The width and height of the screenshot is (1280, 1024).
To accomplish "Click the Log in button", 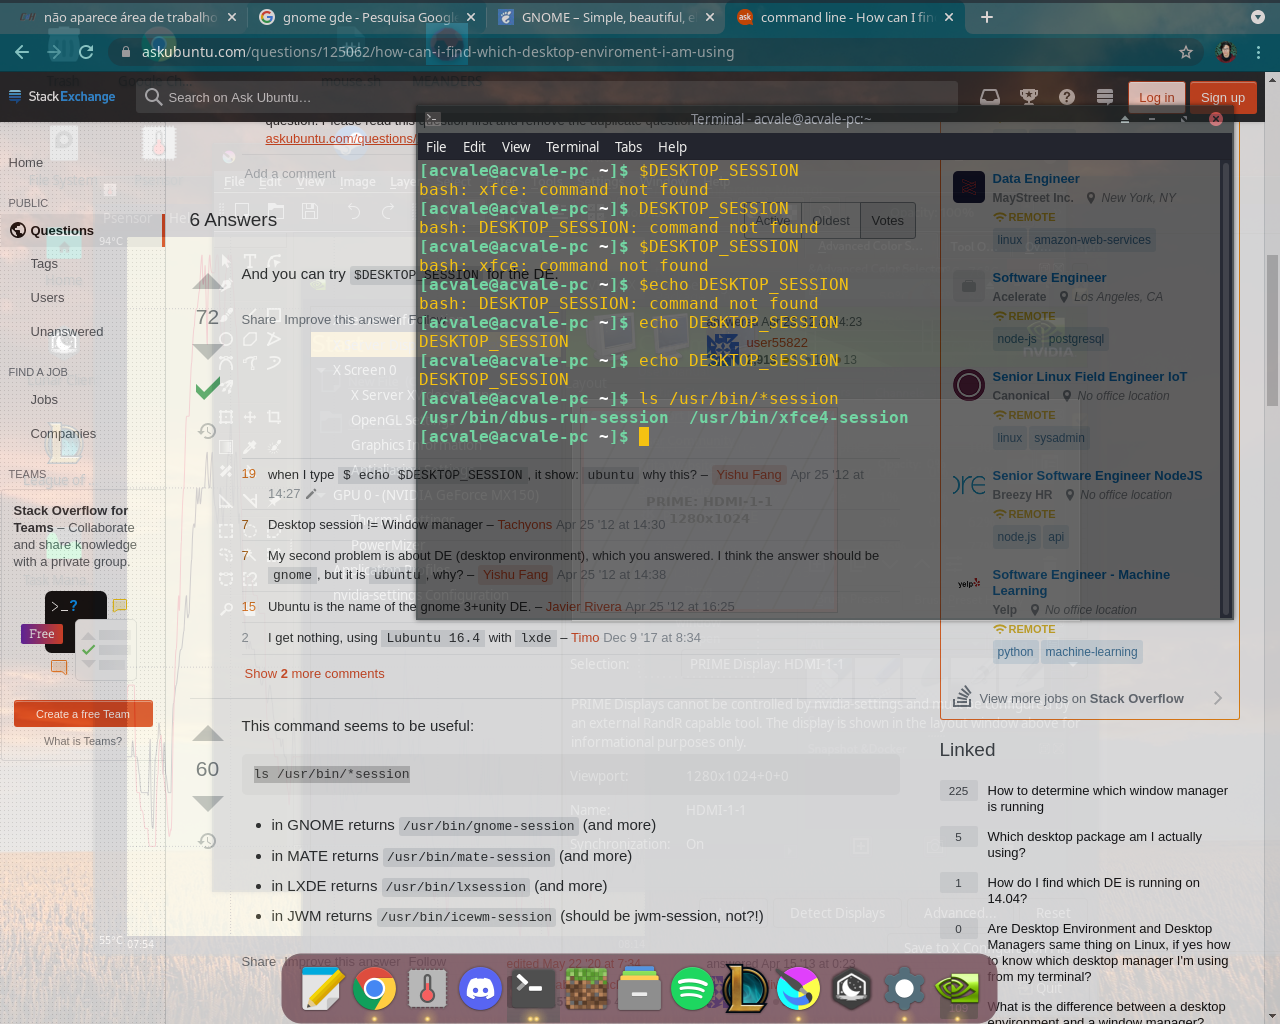I will (1156, 97).
